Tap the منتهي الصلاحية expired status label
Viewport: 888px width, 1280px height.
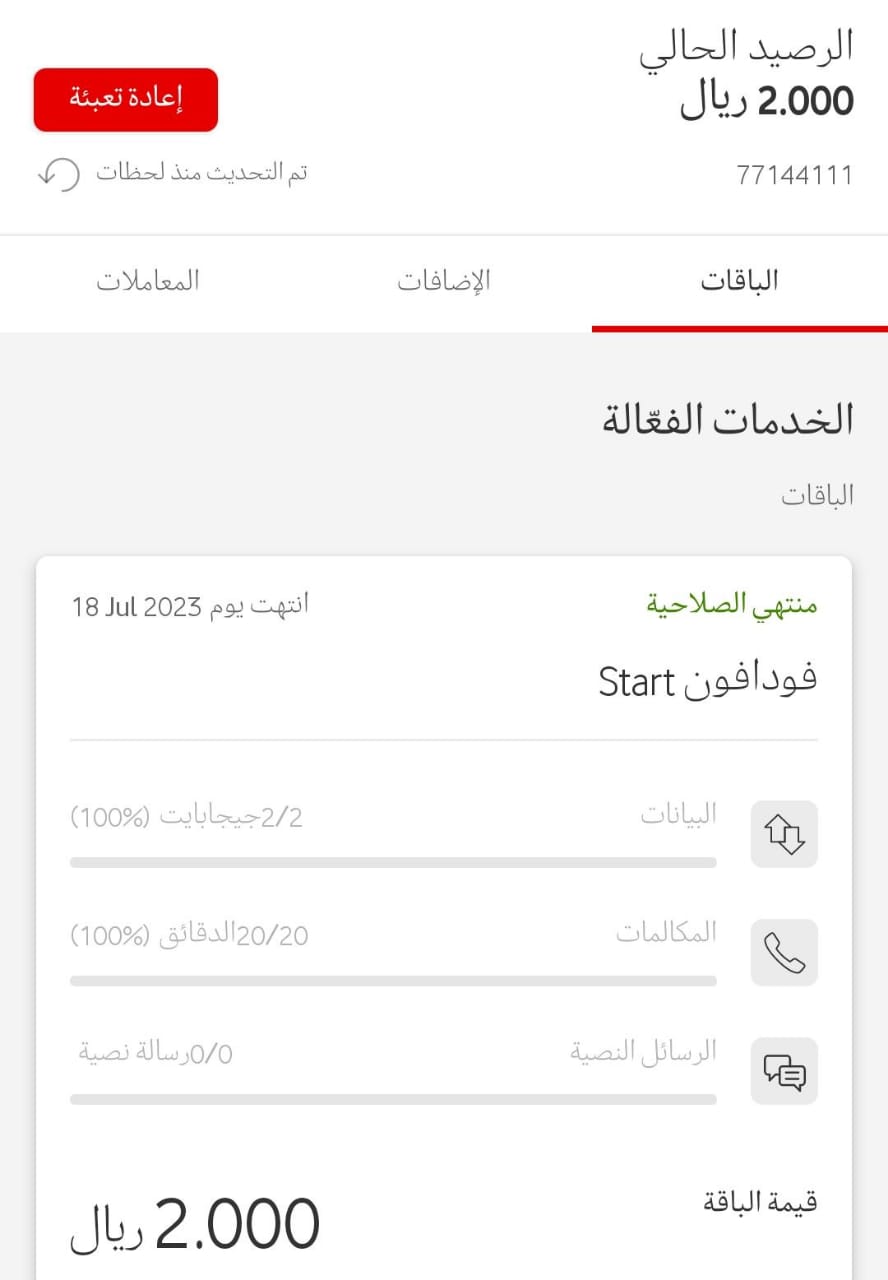731,605
